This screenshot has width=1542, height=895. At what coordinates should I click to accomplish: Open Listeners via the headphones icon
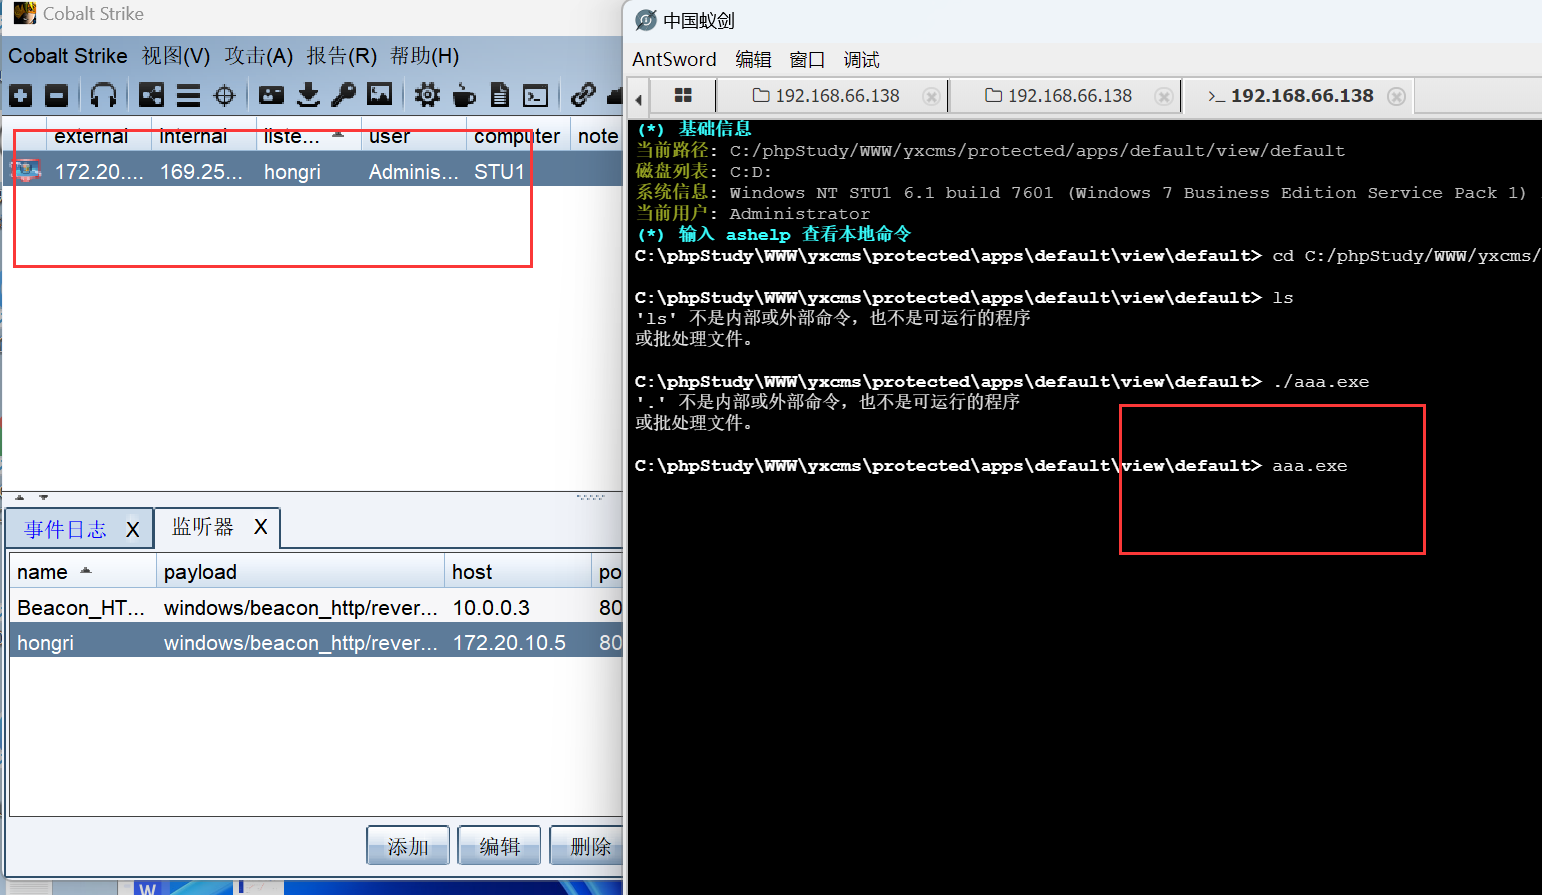103,96
